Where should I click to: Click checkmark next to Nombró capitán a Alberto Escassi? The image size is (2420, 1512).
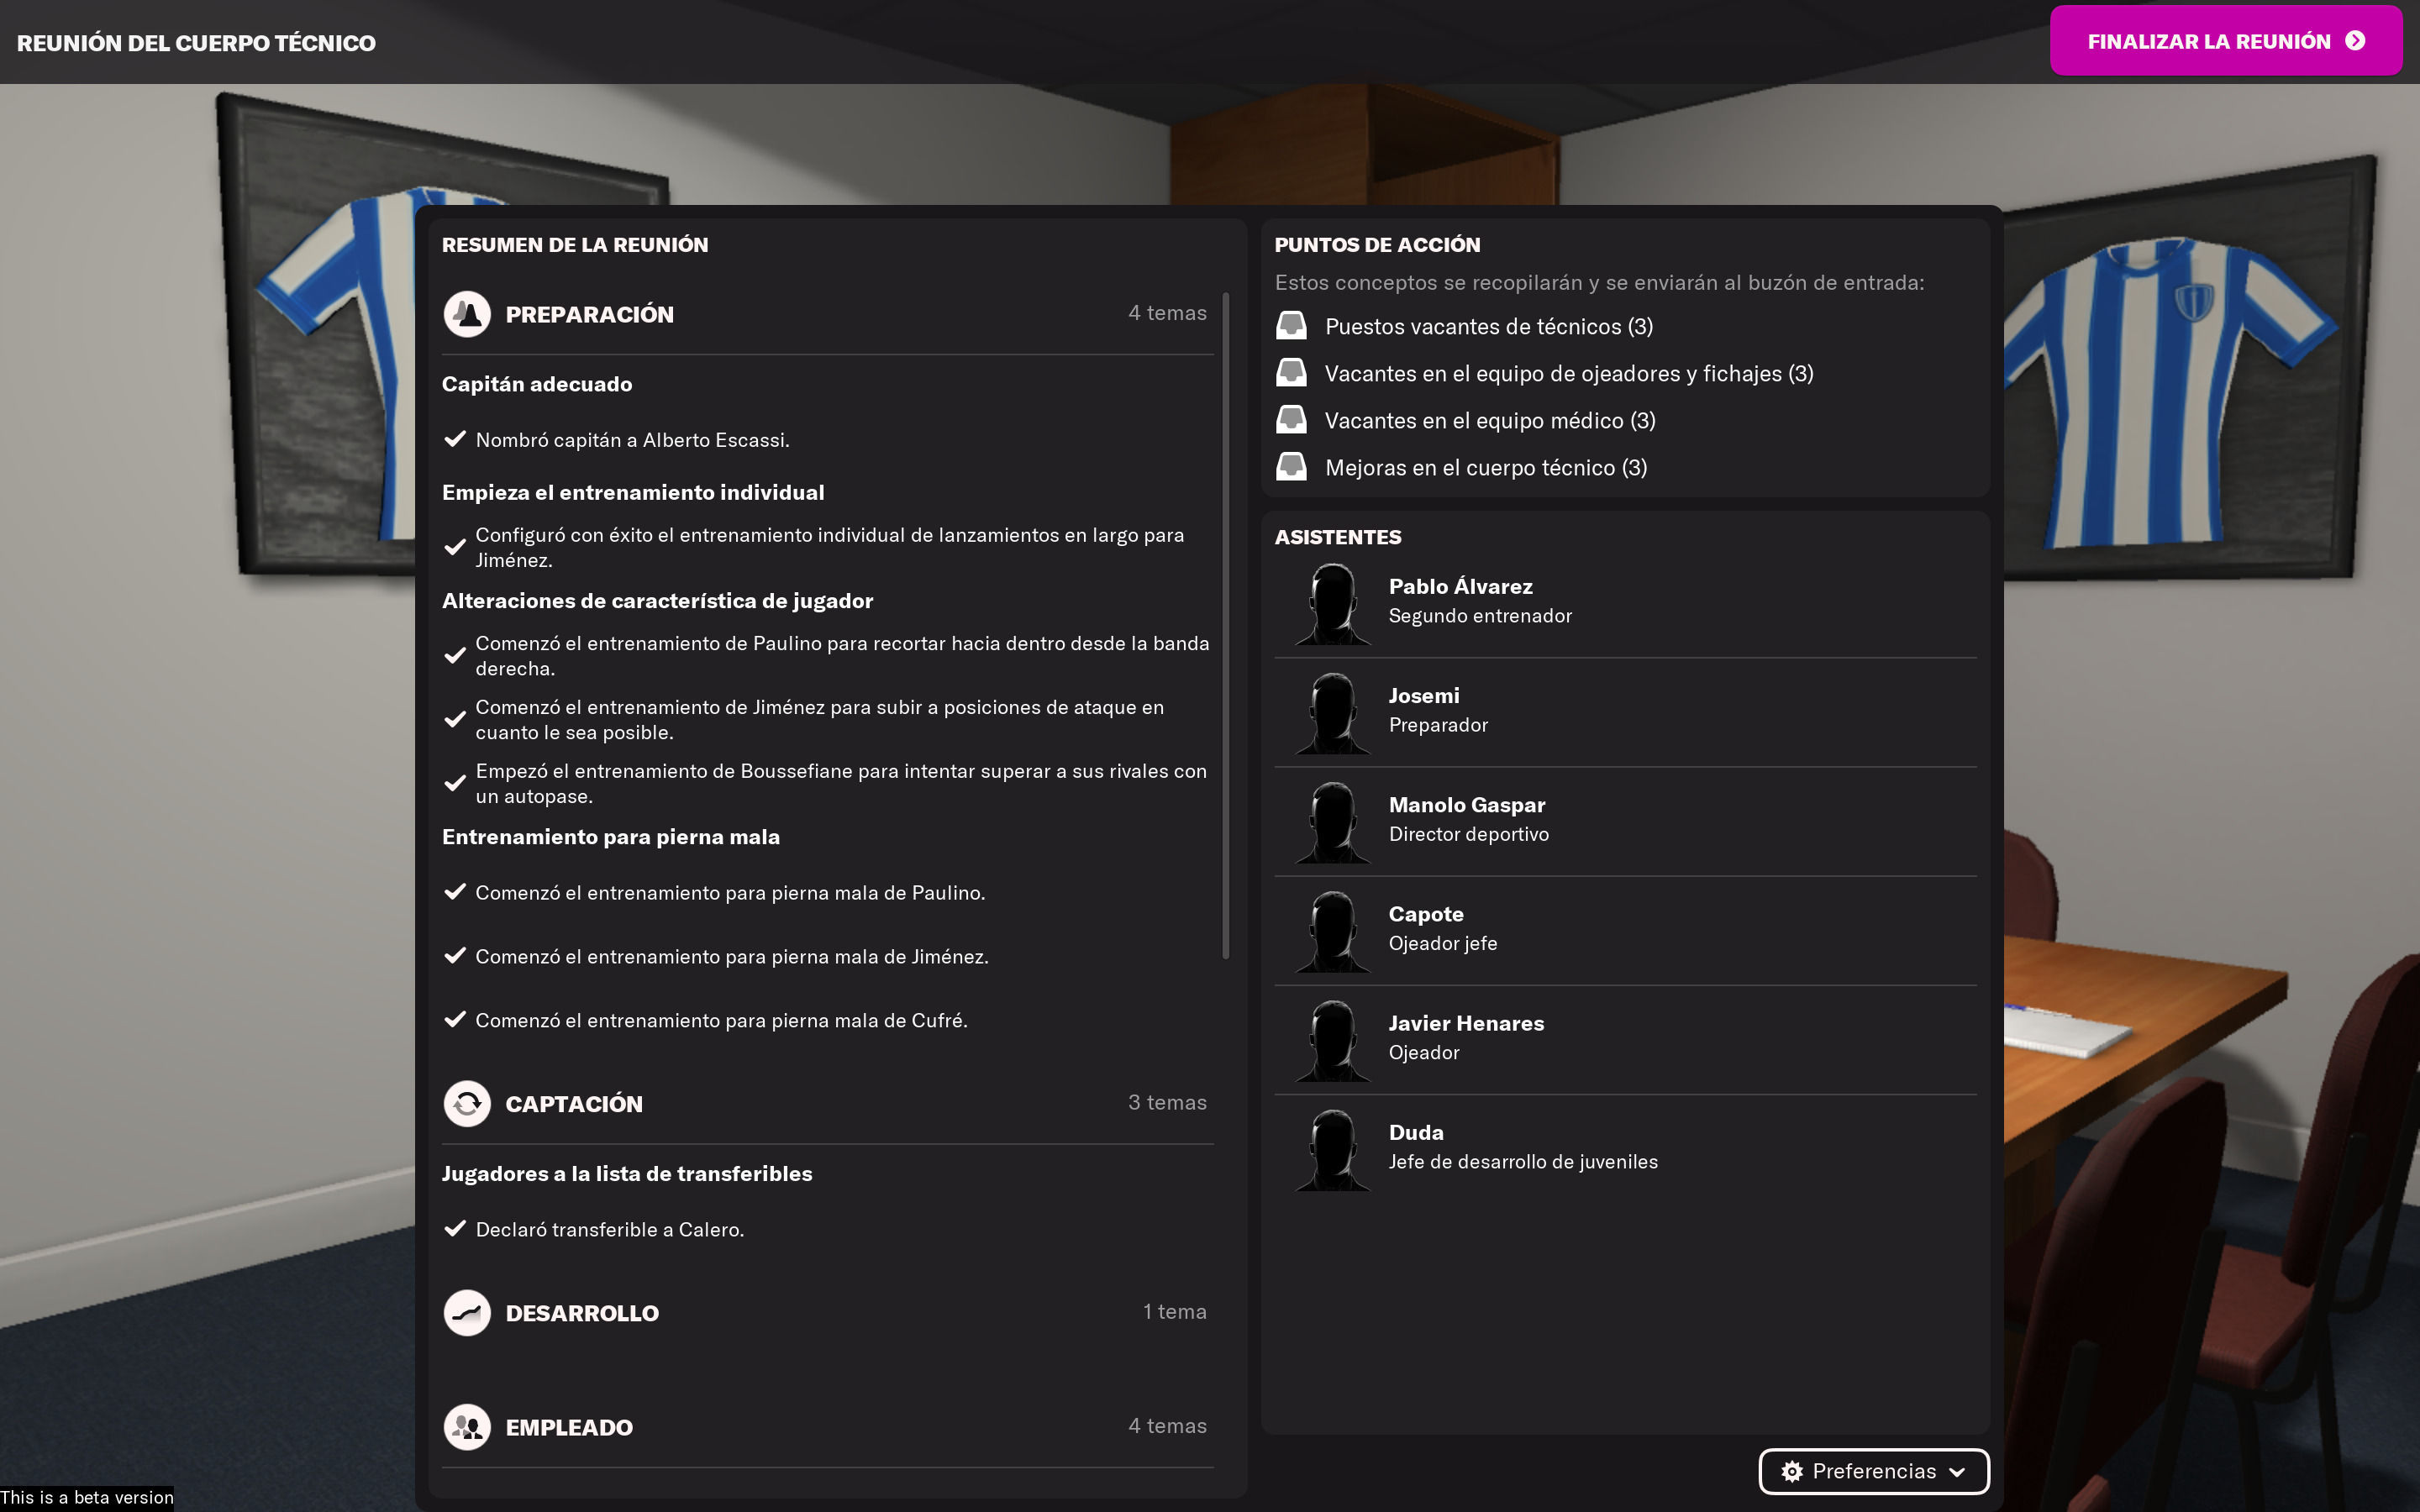pyautogui.click(x=455, y=439)
